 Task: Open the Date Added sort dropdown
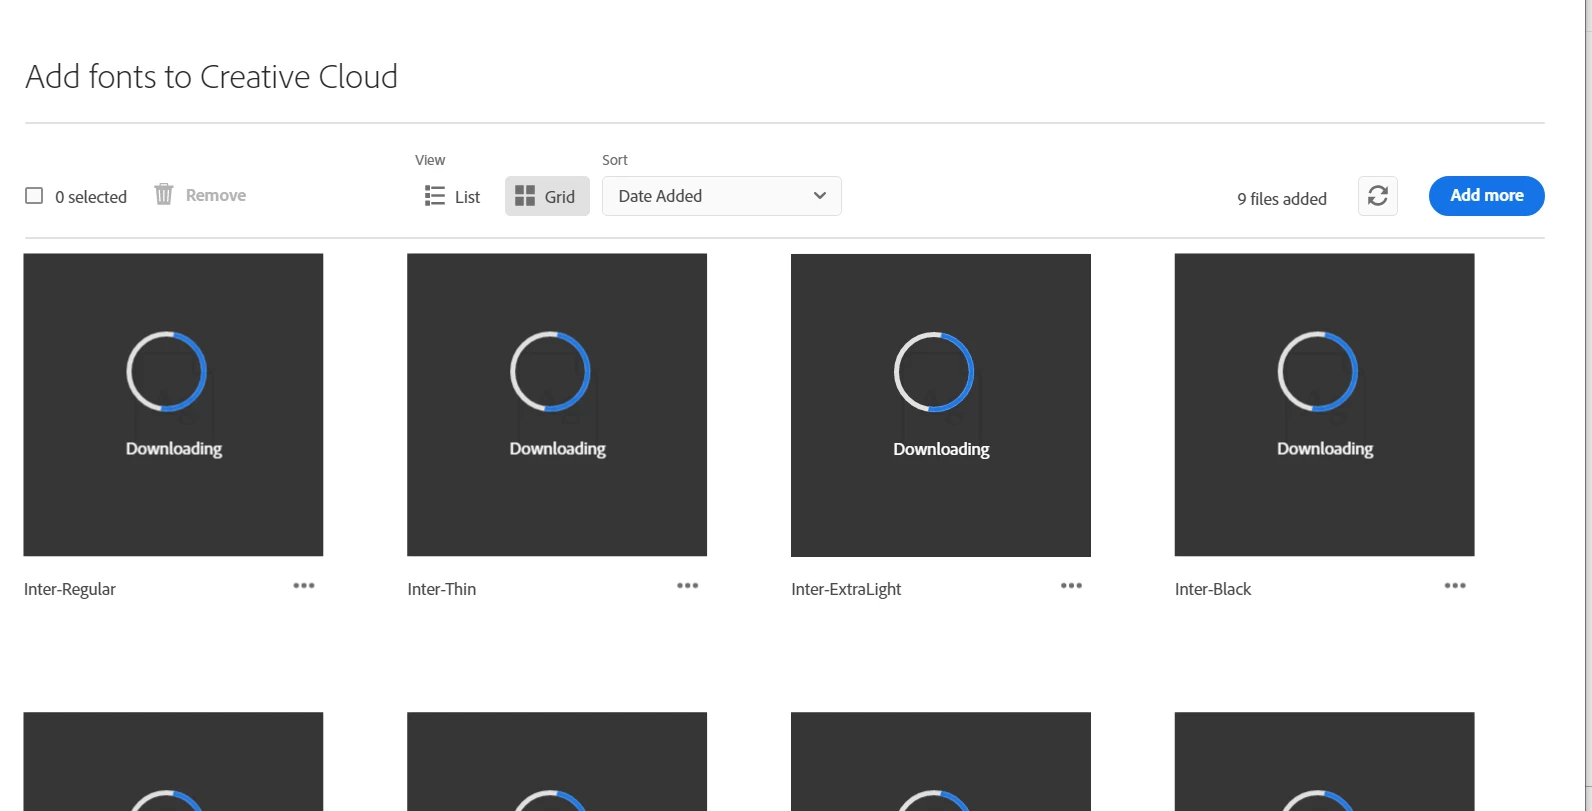coord(722,196)
